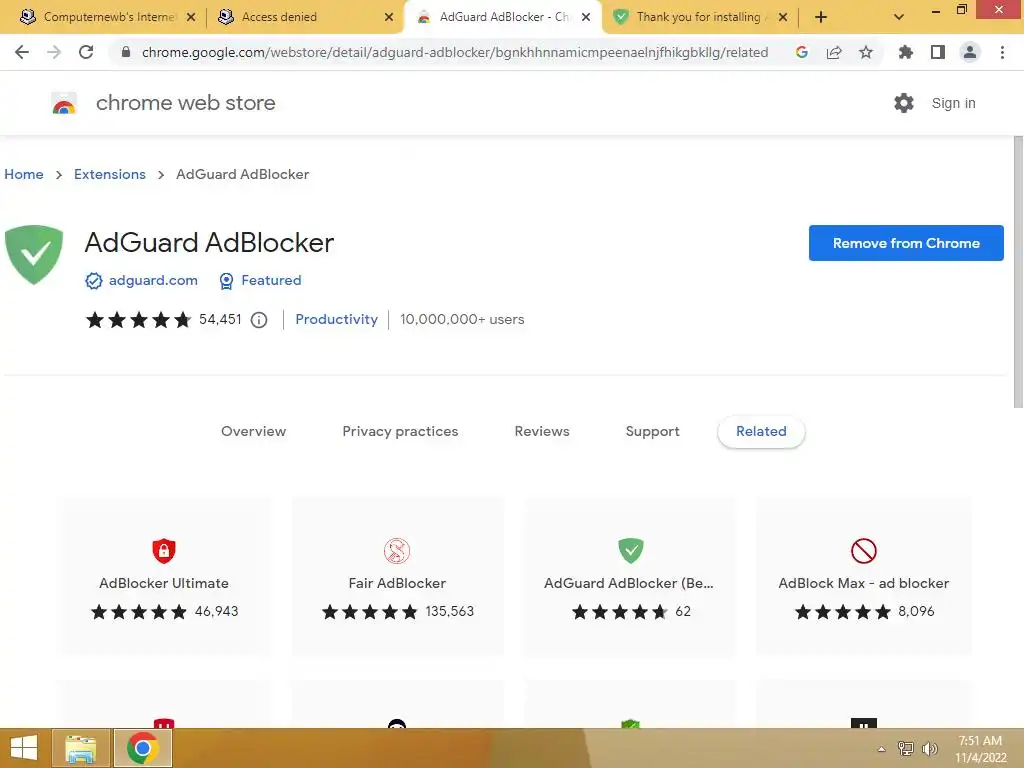Click the 54,451 ratings count
The width and height of the screenshot is (1024, 768).
[x=220, y=319]
